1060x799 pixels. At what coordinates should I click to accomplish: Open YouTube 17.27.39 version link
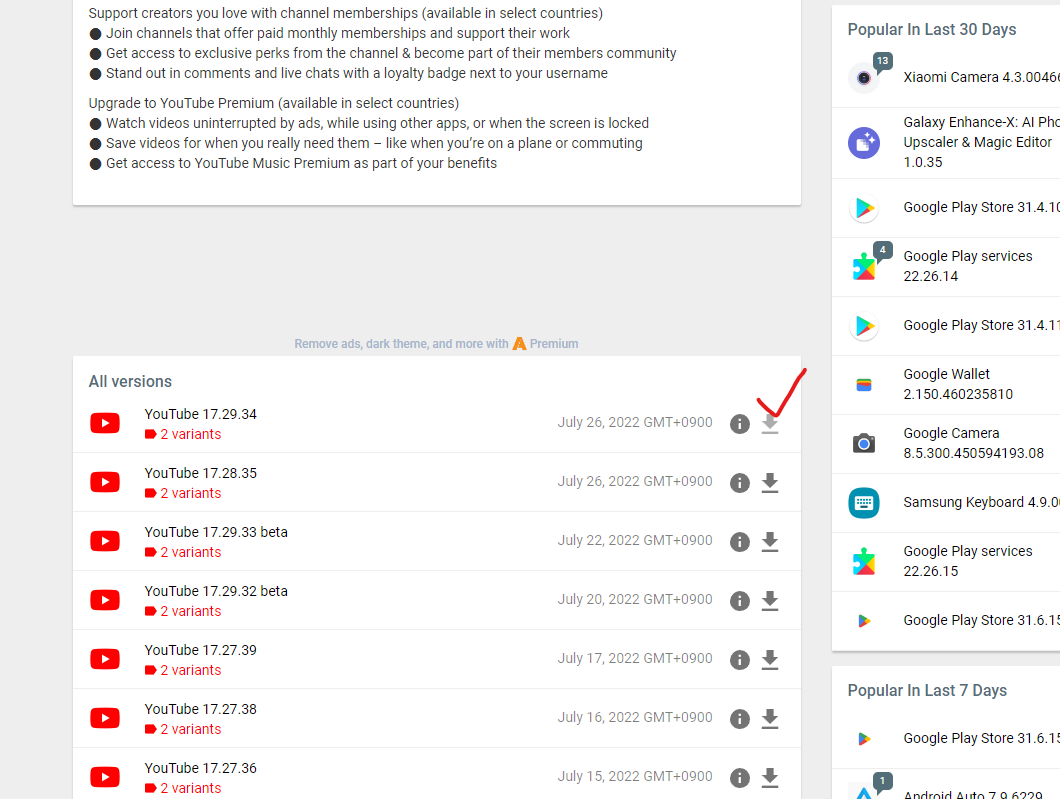201,650
